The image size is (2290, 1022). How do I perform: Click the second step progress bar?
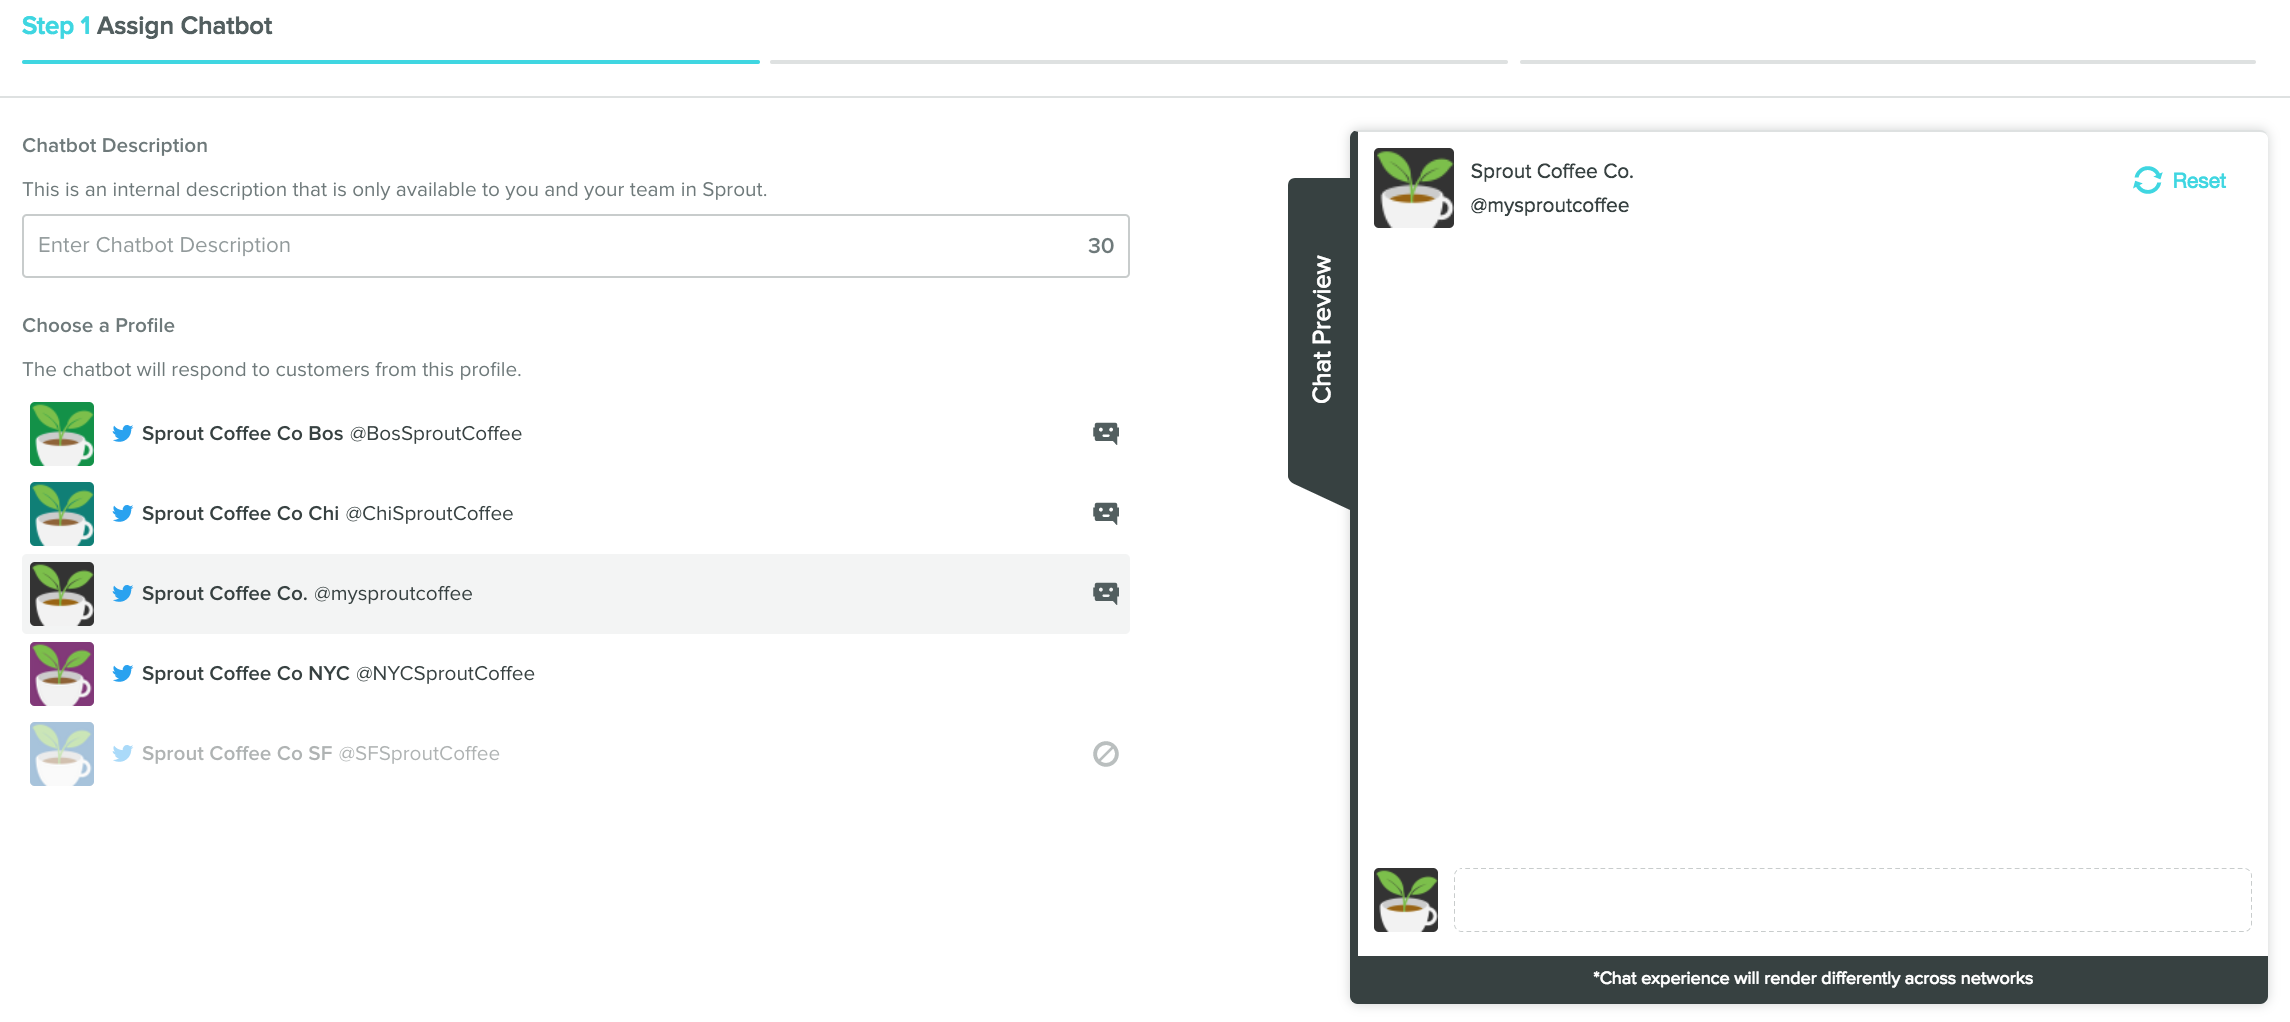(x=1139, y=62)
